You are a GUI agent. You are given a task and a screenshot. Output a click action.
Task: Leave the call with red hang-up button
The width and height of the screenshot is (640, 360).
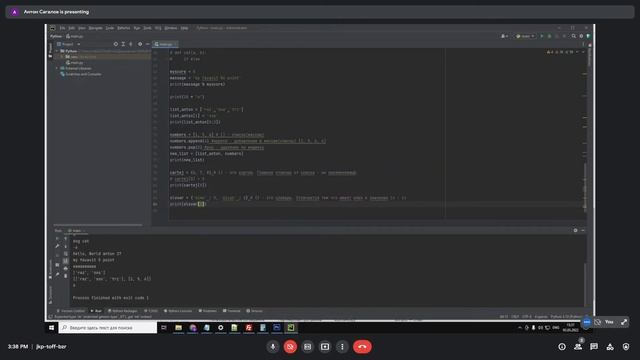pos(362,347)
